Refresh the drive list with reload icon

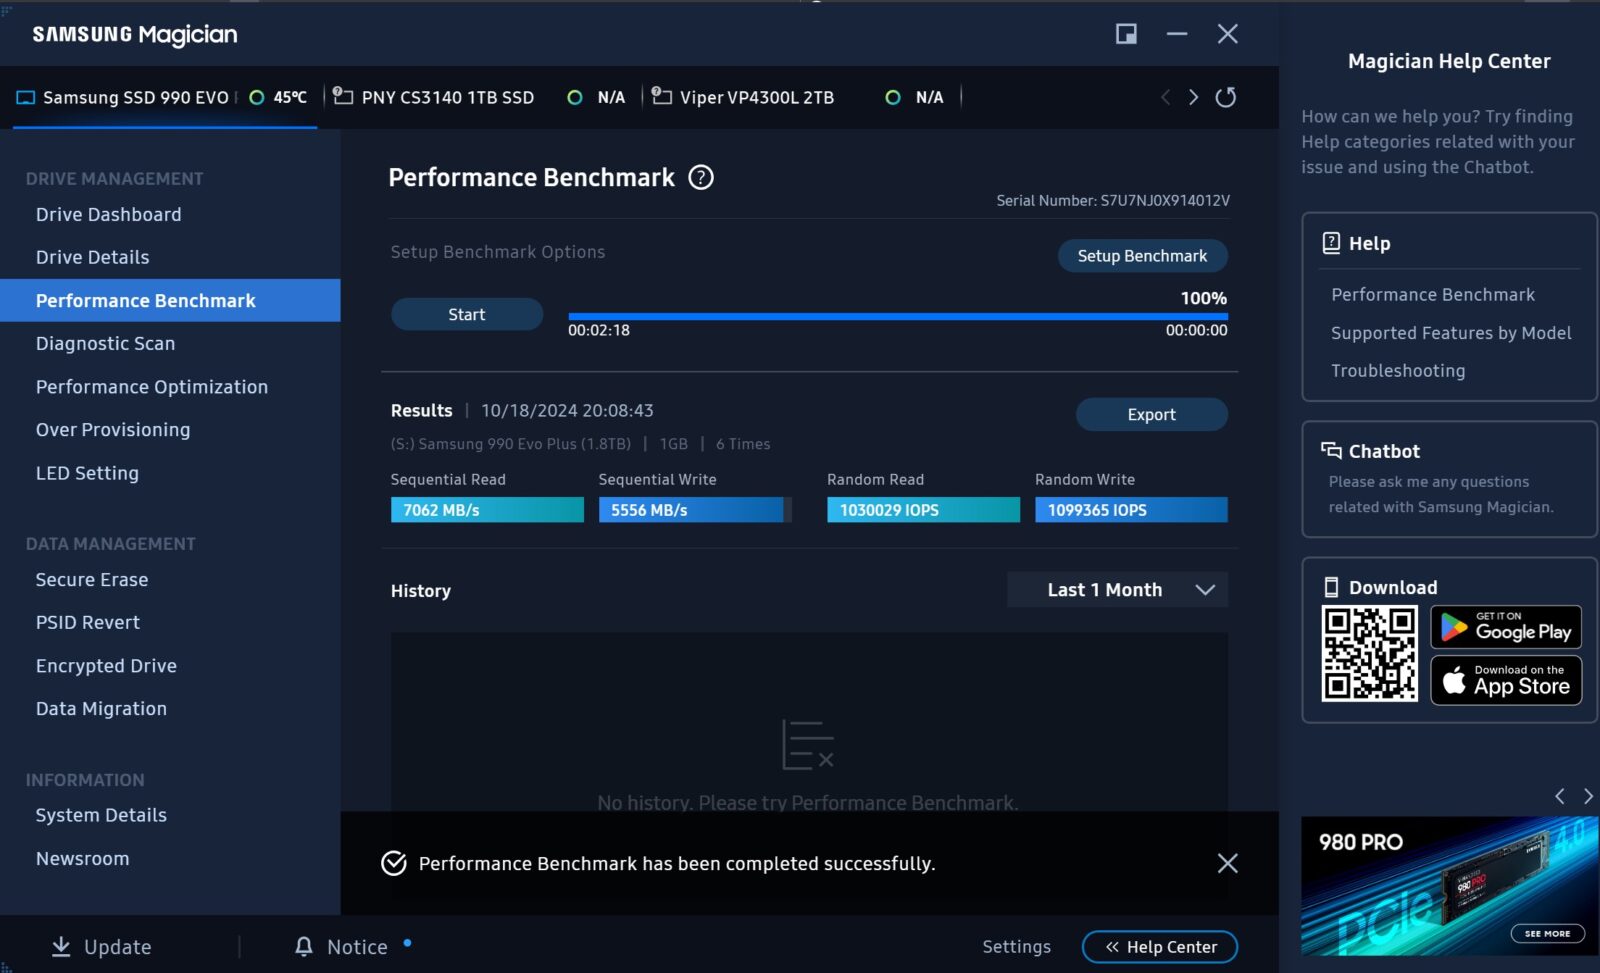(x=1225, y=97)
